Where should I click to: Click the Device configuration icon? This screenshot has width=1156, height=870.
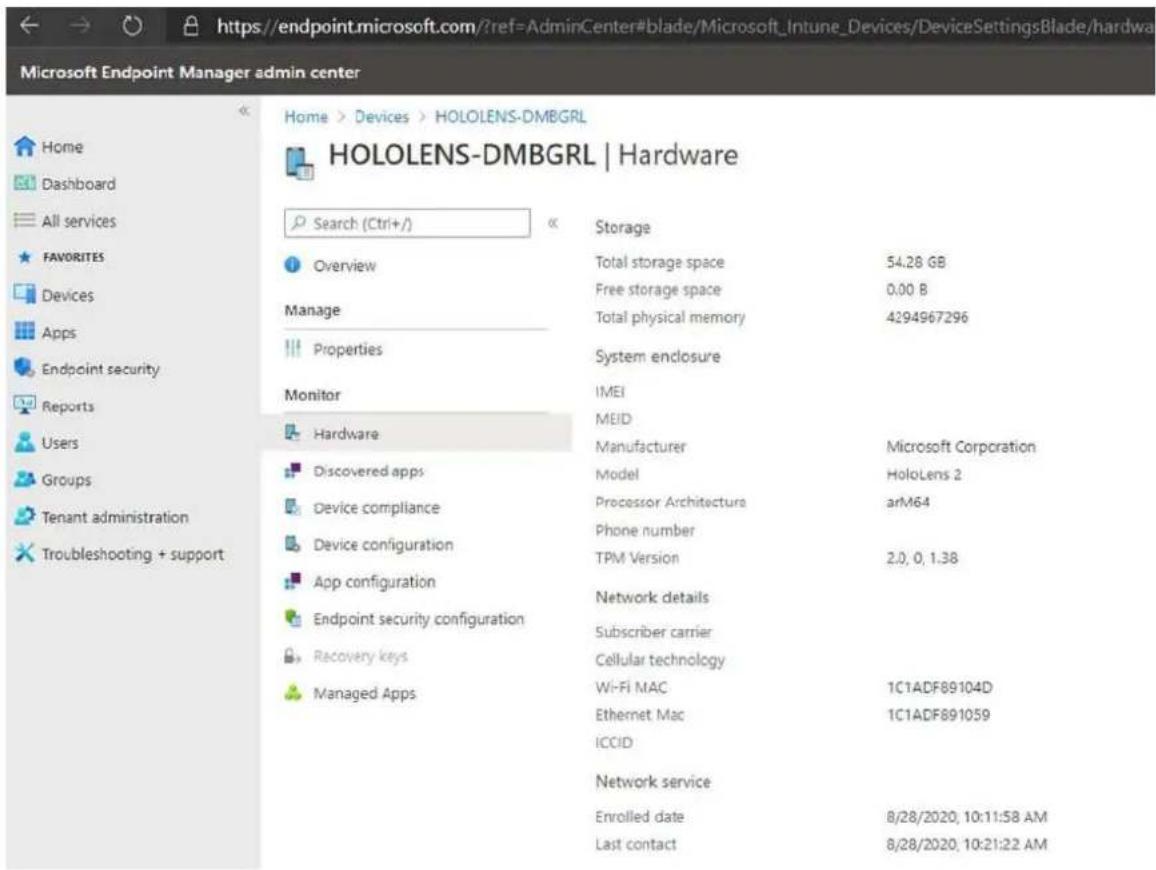point(293,543)
